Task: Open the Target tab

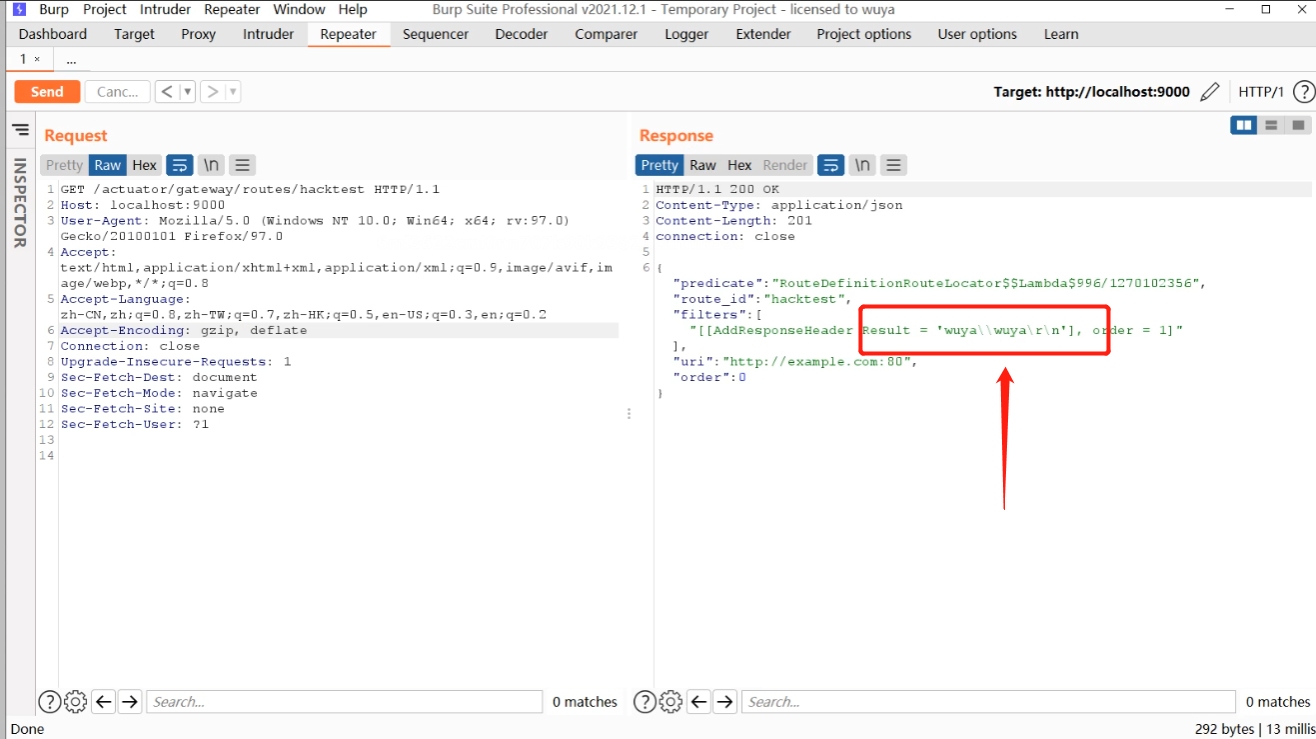Action: click(134, 34)
